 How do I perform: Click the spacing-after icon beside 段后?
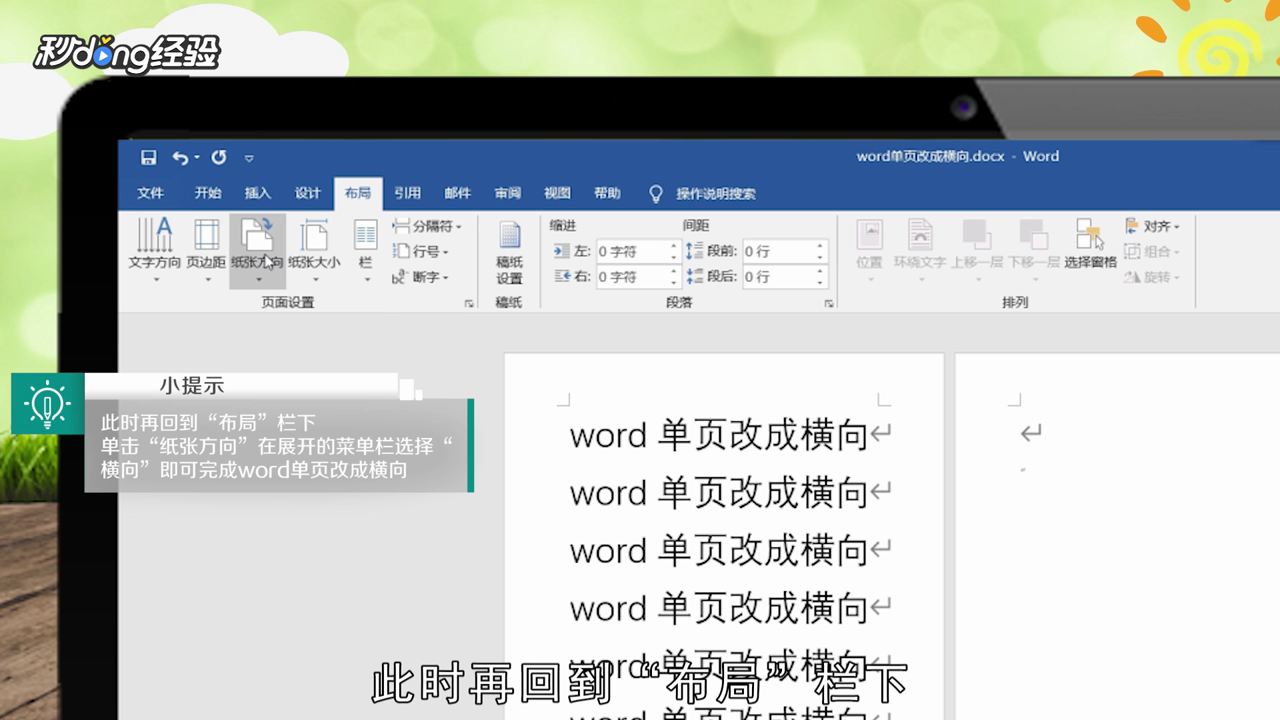point(695,277)
